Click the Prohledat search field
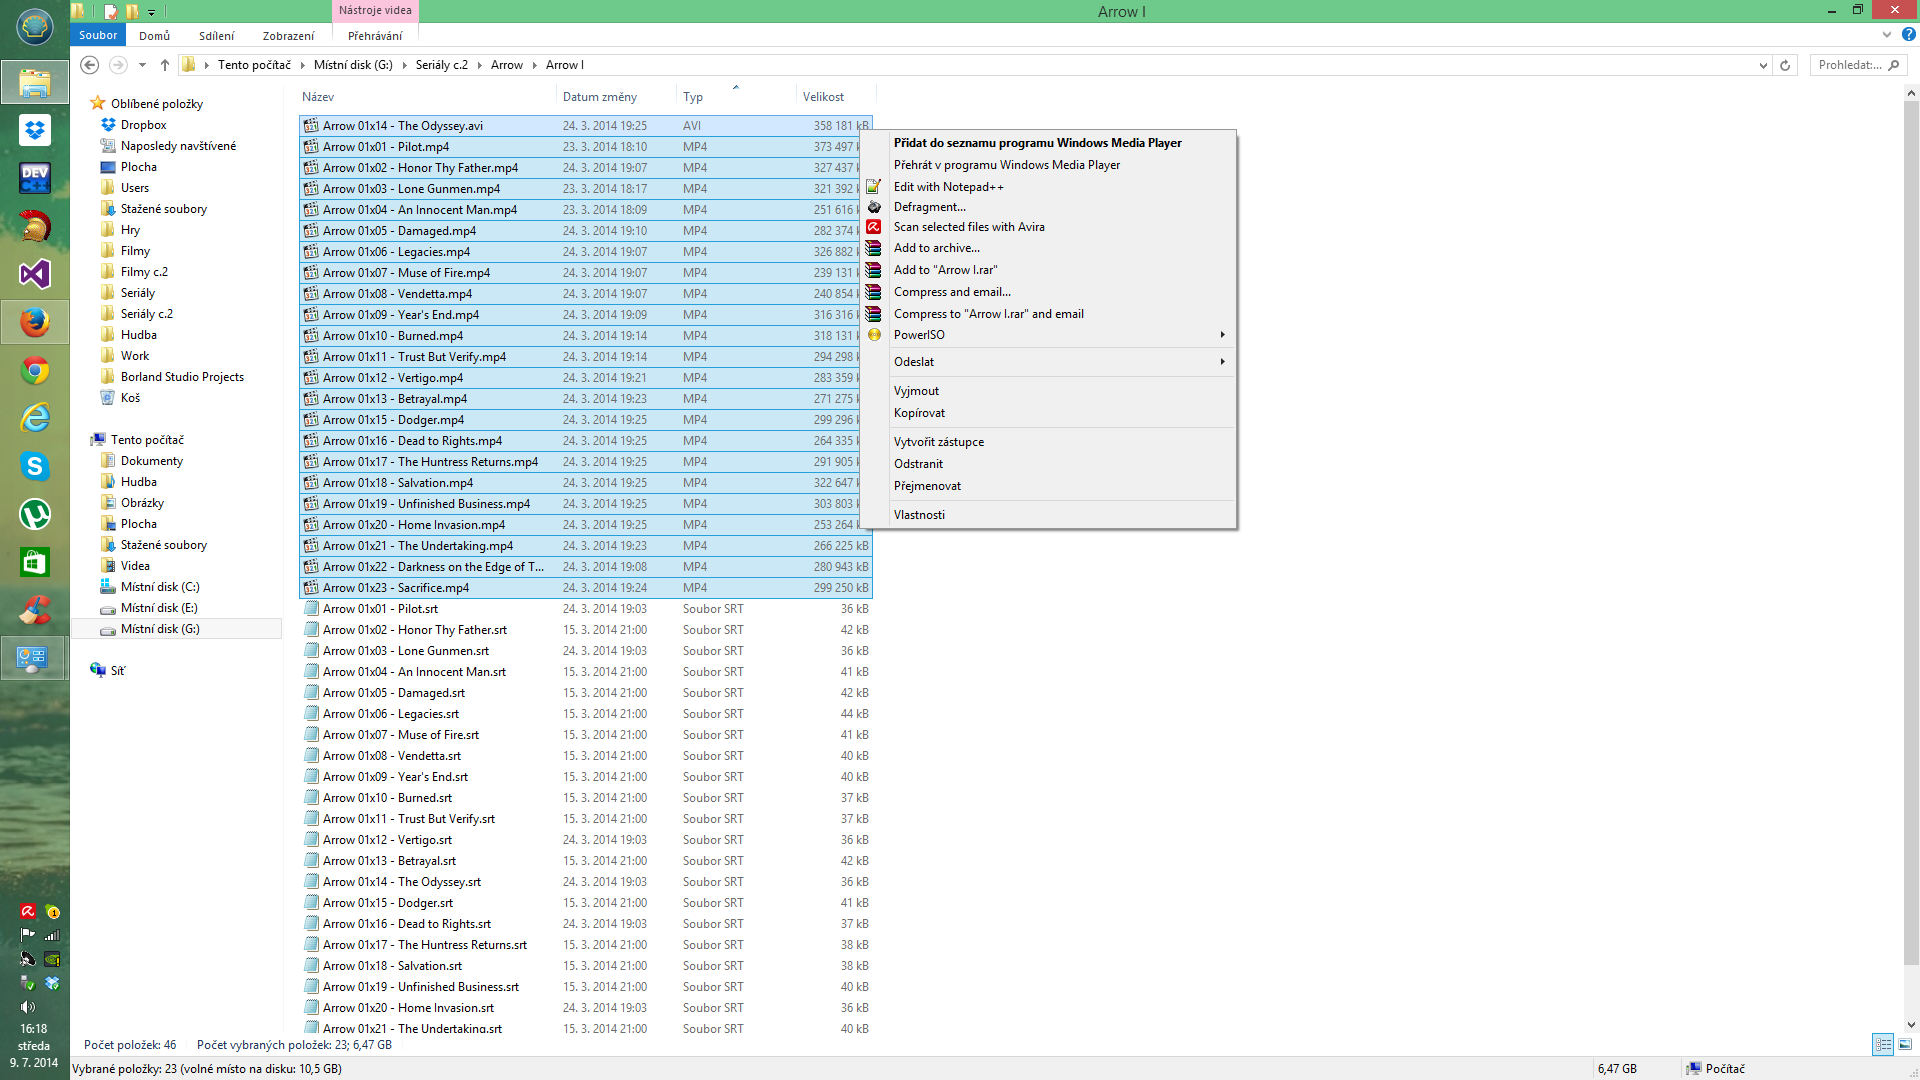1920x1080 pixels. (x=1849, y=65)
